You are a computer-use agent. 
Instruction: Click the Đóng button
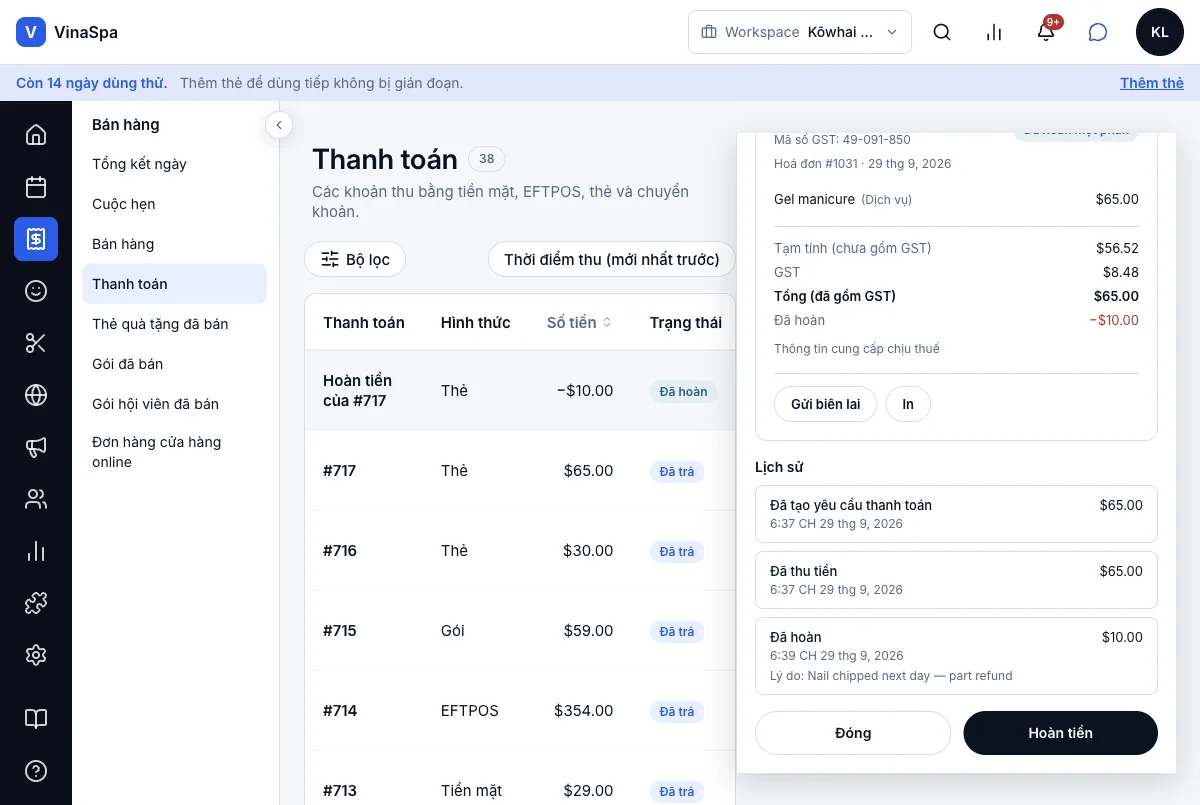853,733
